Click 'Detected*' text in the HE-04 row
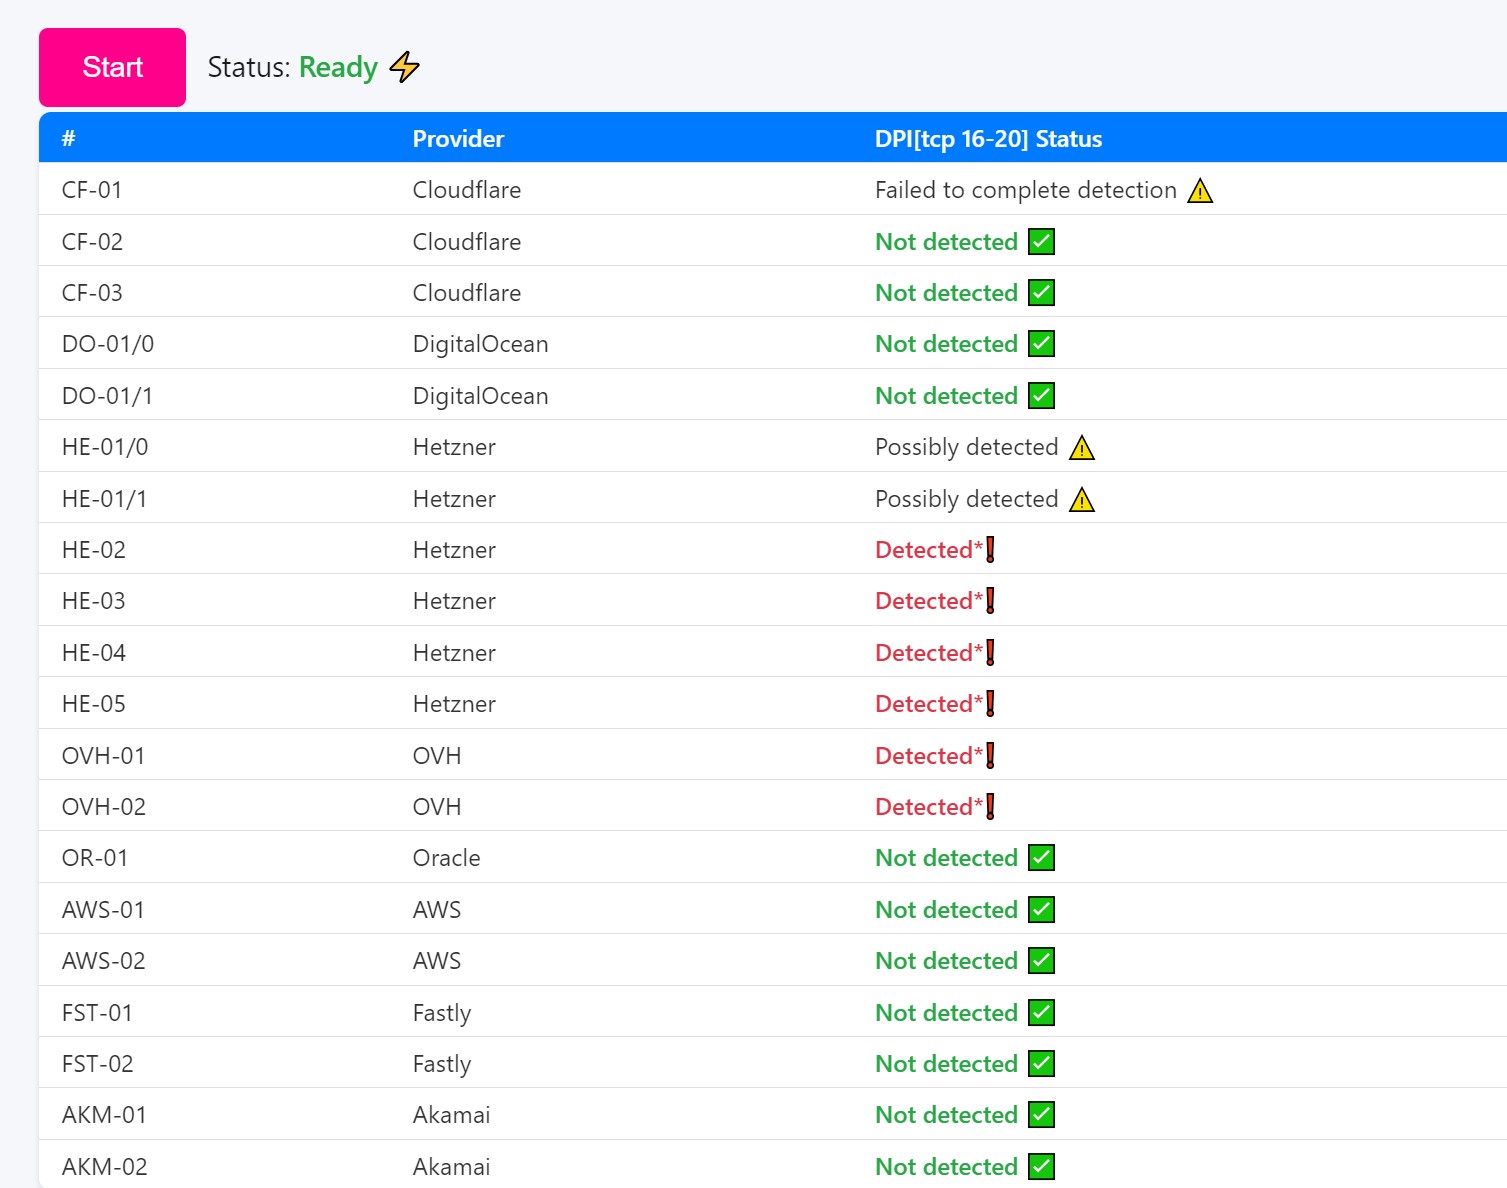1507x1188 pixels. click(x=929, y=653)
